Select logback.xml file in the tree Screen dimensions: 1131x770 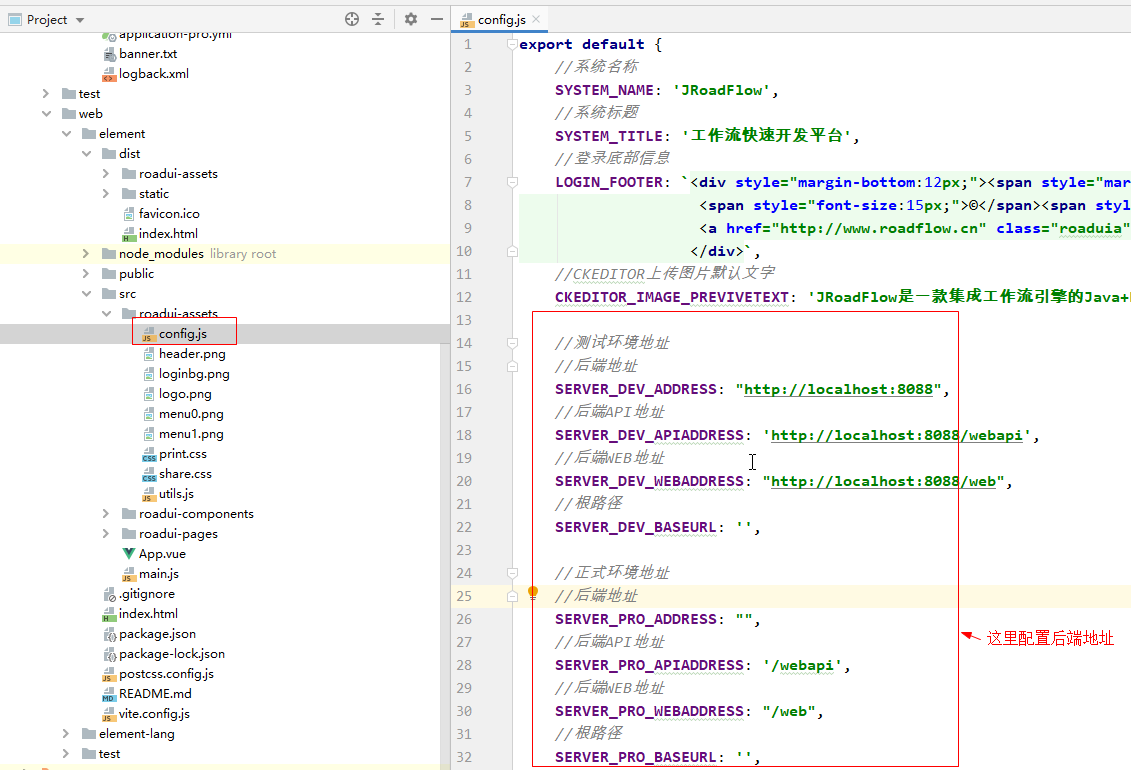(154, 74)
